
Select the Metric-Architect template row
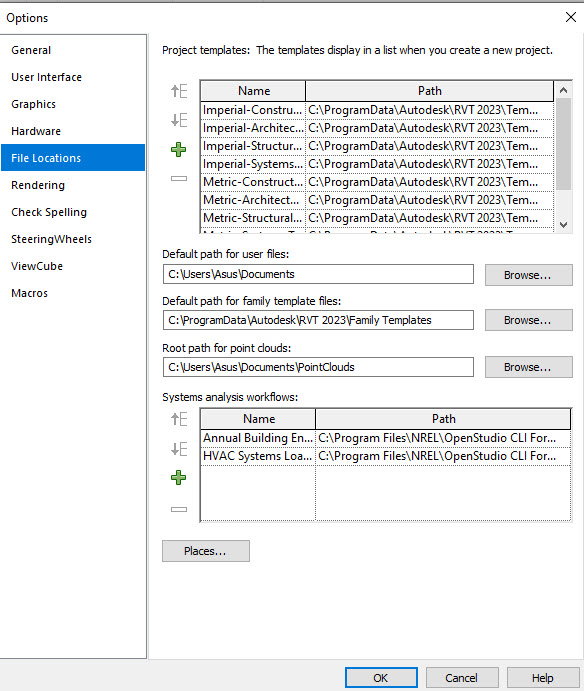click(x=377, y=200)
